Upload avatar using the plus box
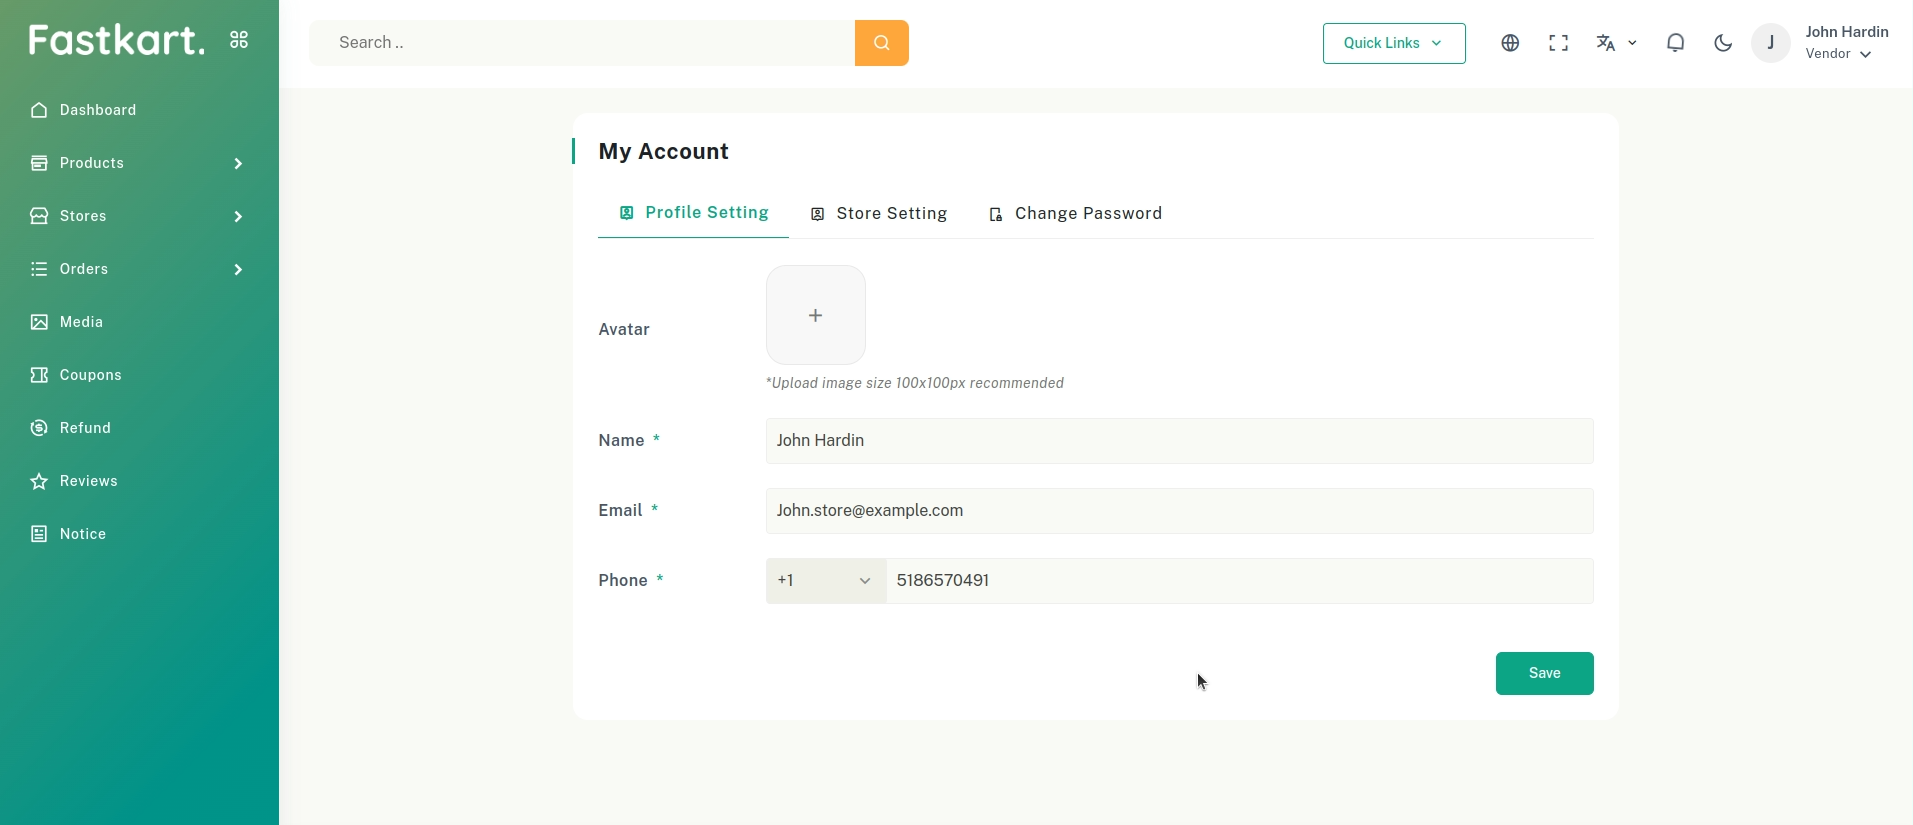This screenshot has height=825, width=1913. point(815,315)
